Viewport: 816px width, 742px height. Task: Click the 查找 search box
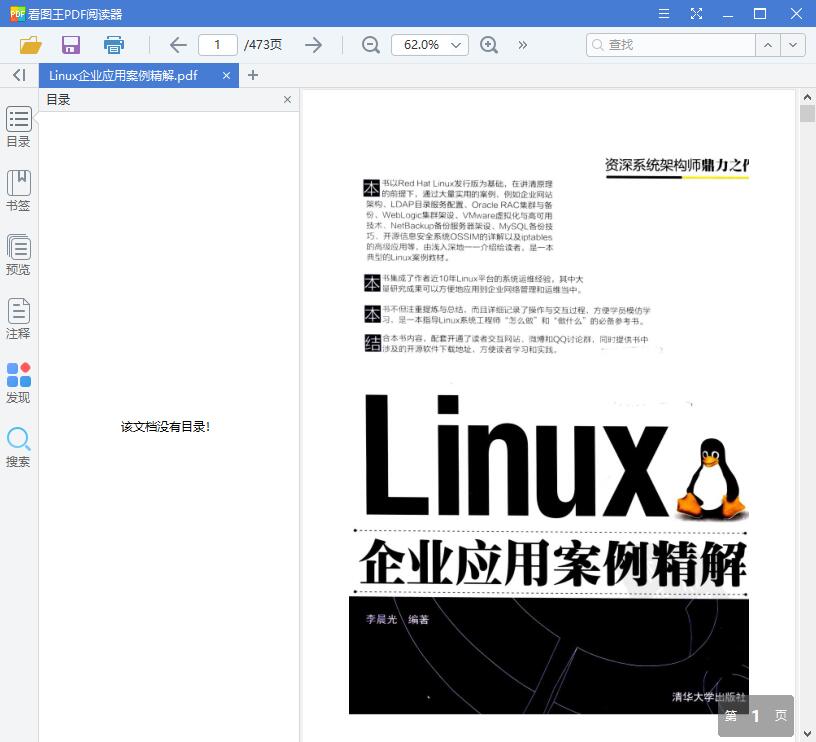[x=671, y=45]
